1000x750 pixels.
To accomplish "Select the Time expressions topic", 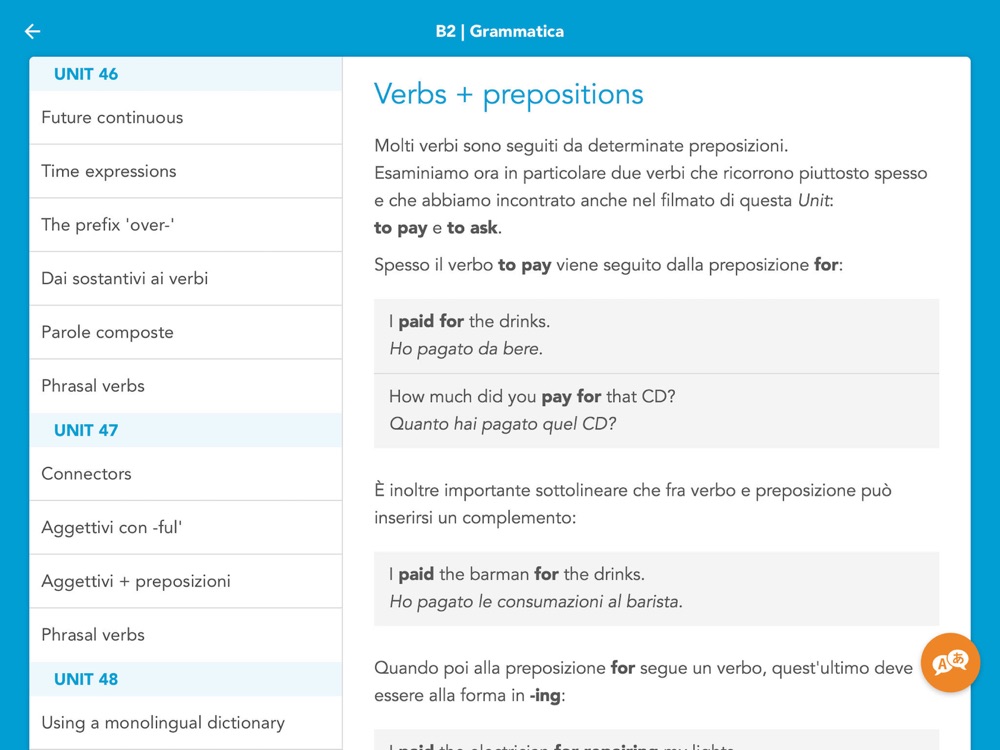I will point(108,171).
